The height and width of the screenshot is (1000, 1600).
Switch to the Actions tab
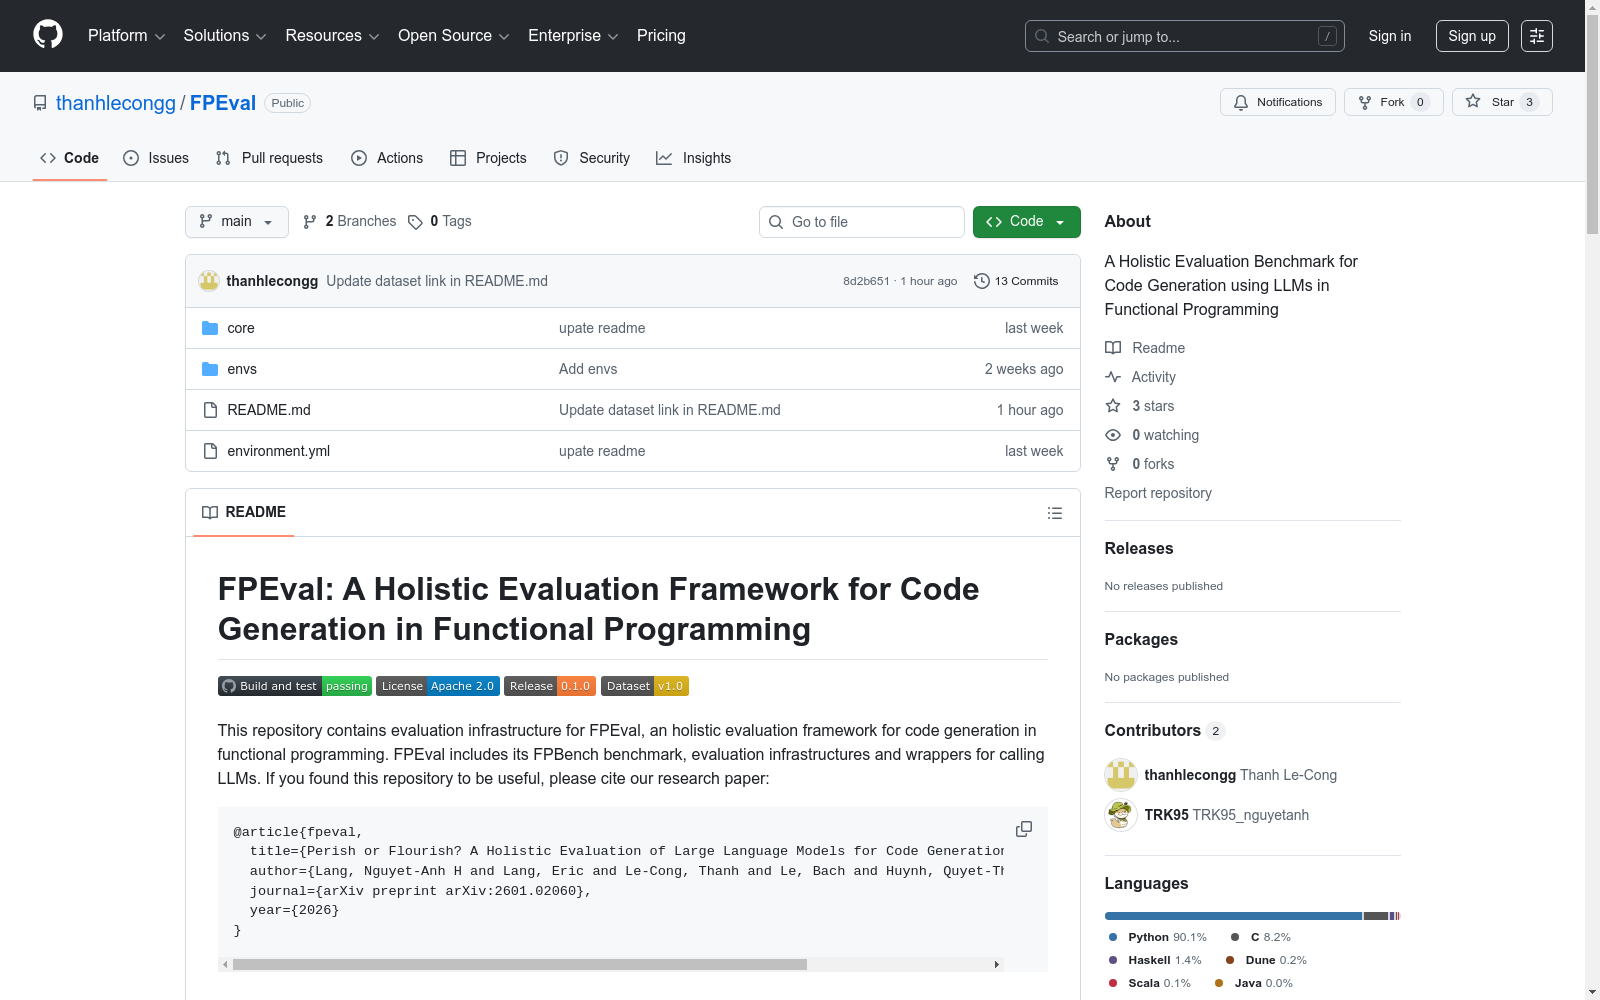coord(387,158)
